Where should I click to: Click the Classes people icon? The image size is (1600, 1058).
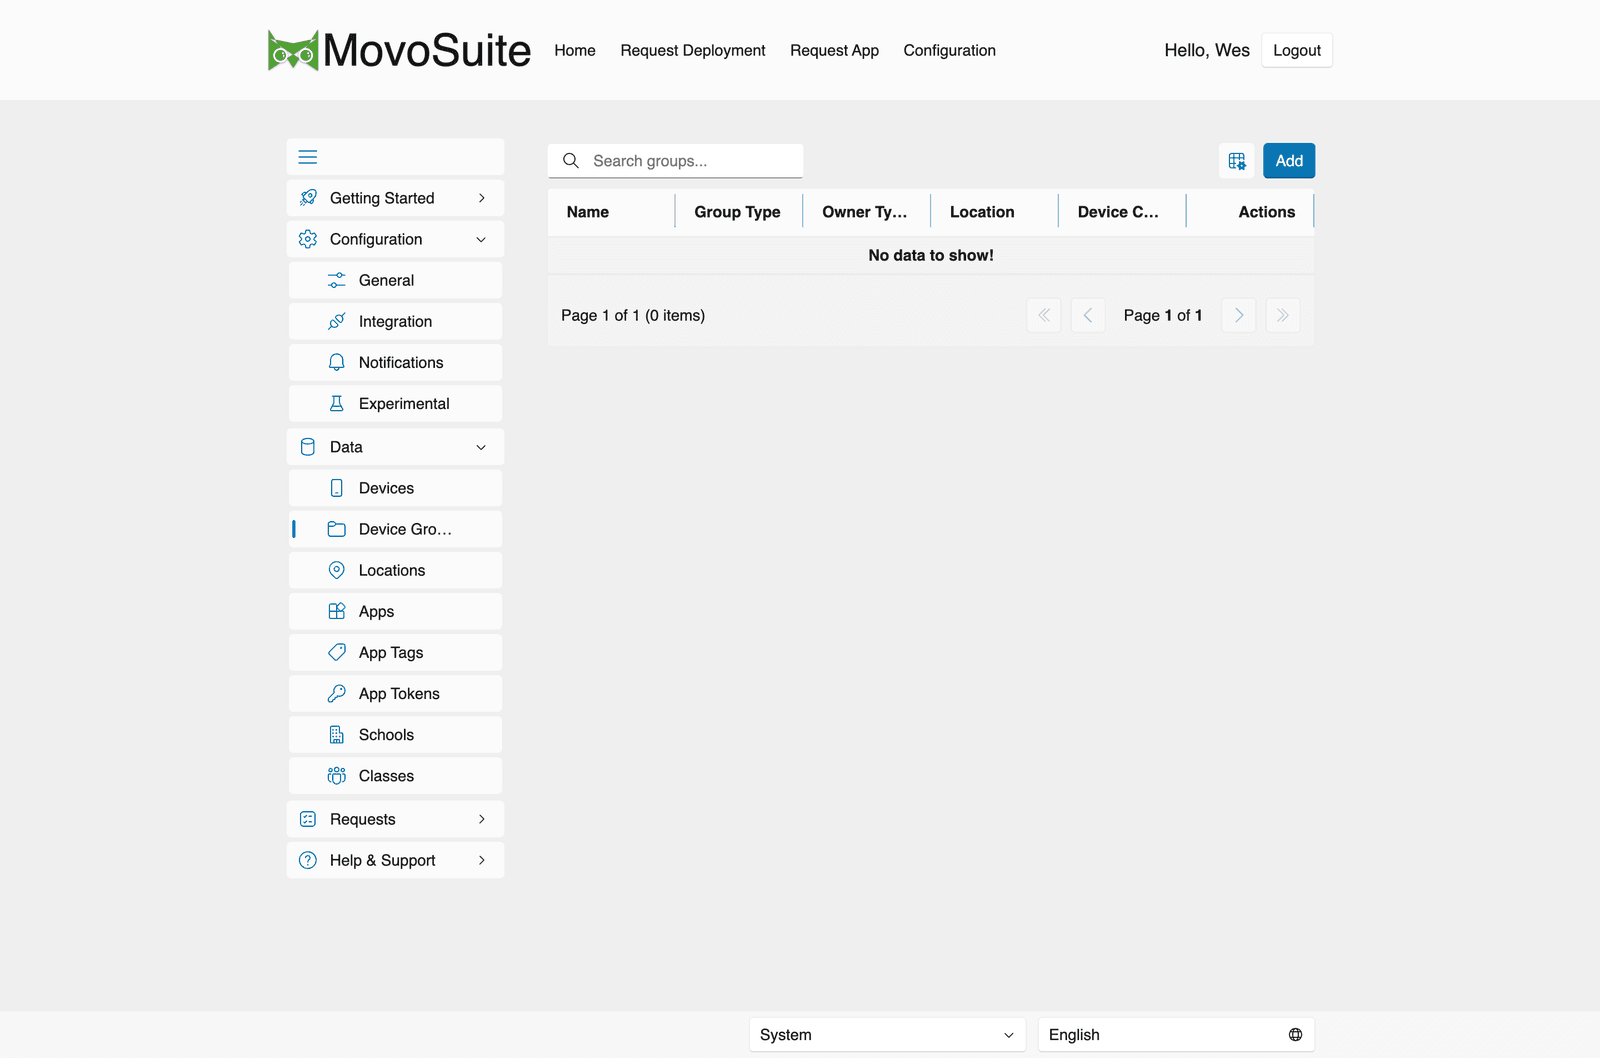(337, 776)
